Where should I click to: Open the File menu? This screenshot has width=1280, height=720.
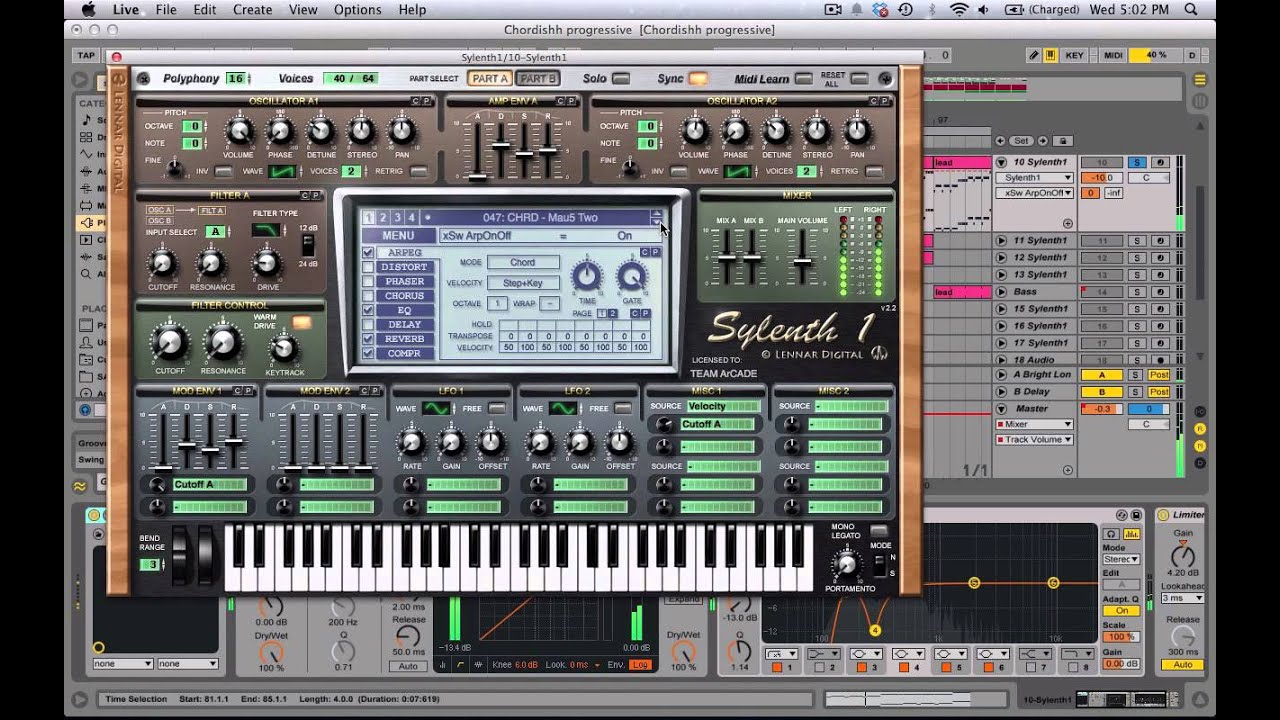[x=166, y=9]
